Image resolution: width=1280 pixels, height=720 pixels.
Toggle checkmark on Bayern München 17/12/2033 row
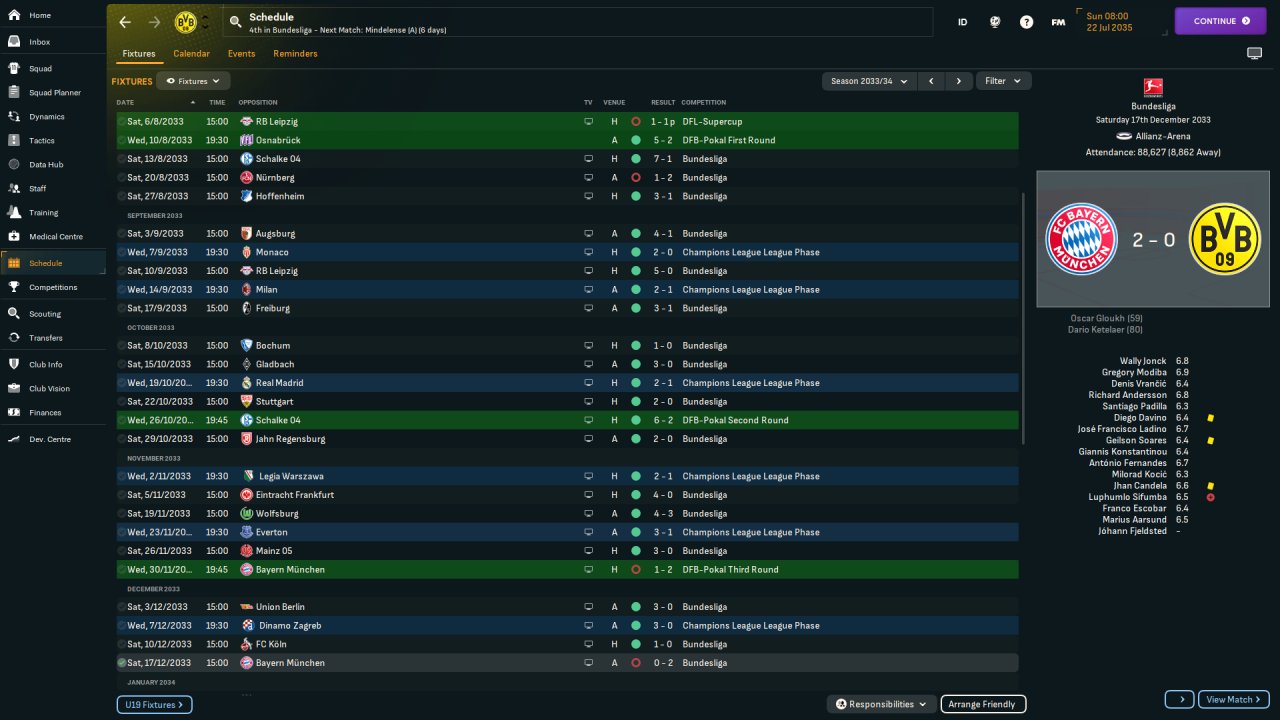122,663
